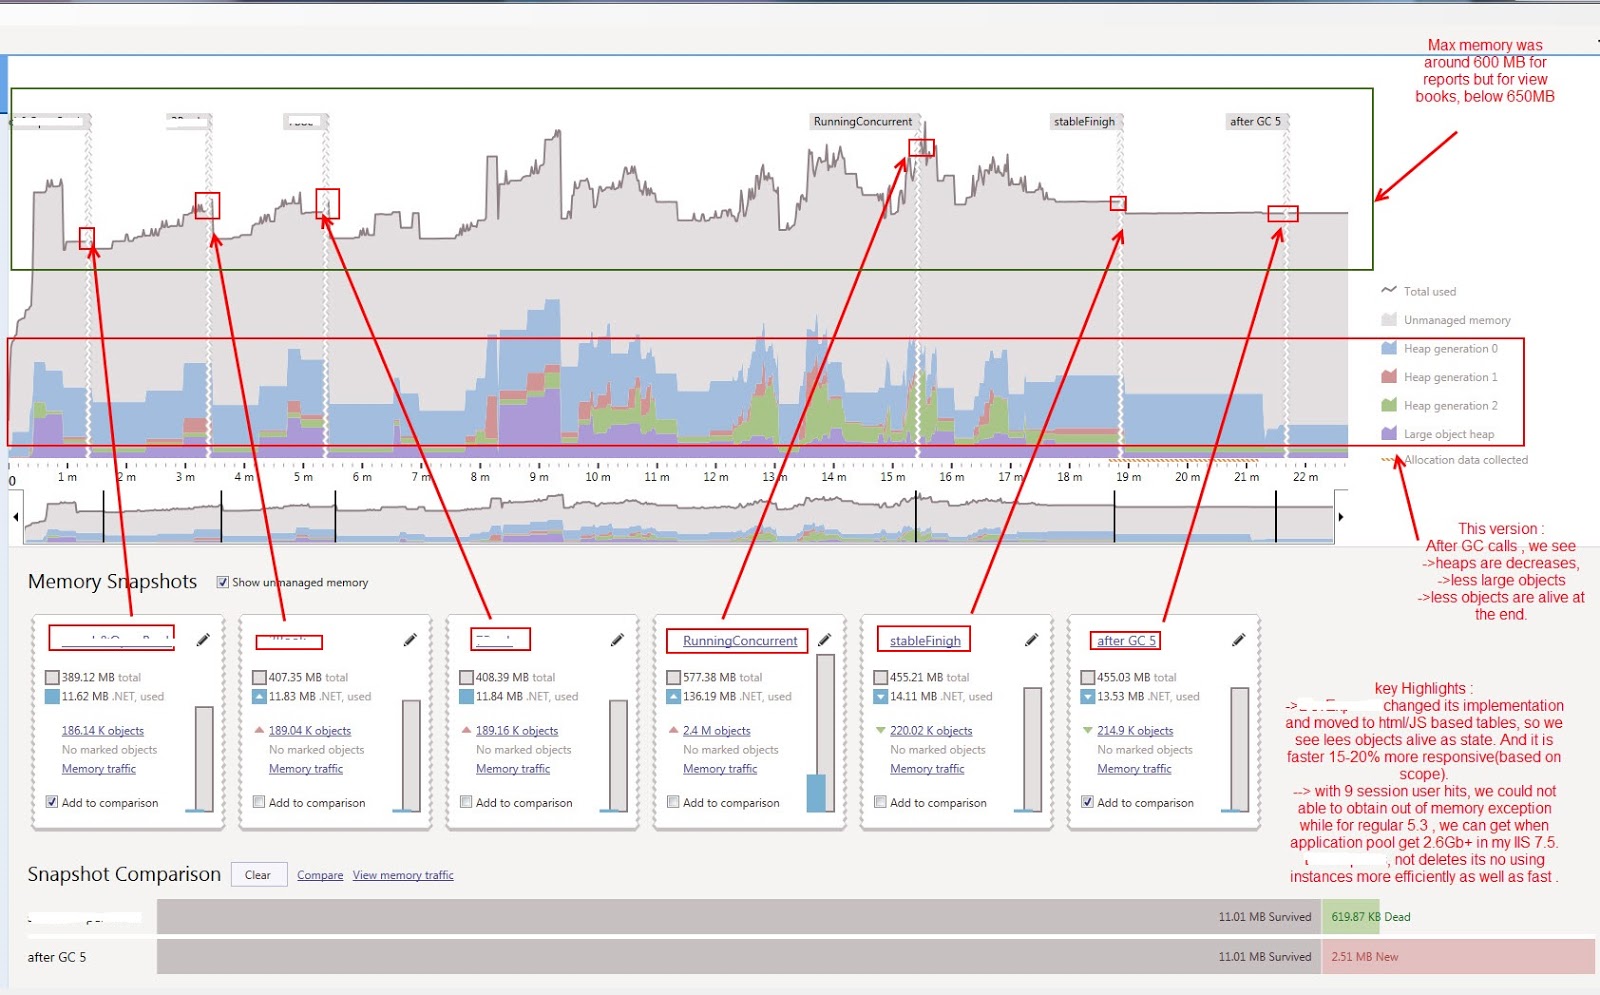Tick Add to comparison for RunningConcurrent
1600x995 pixels.
tap(673, 802)
